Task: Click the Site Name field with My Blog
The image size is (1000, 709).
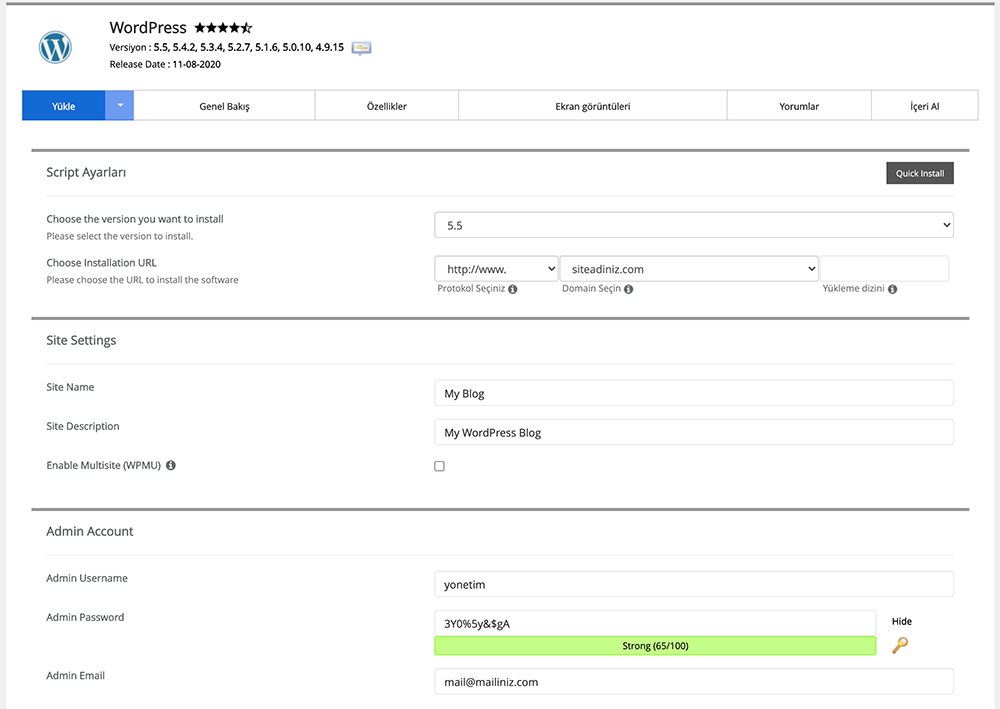Action: tap(694, 393)
